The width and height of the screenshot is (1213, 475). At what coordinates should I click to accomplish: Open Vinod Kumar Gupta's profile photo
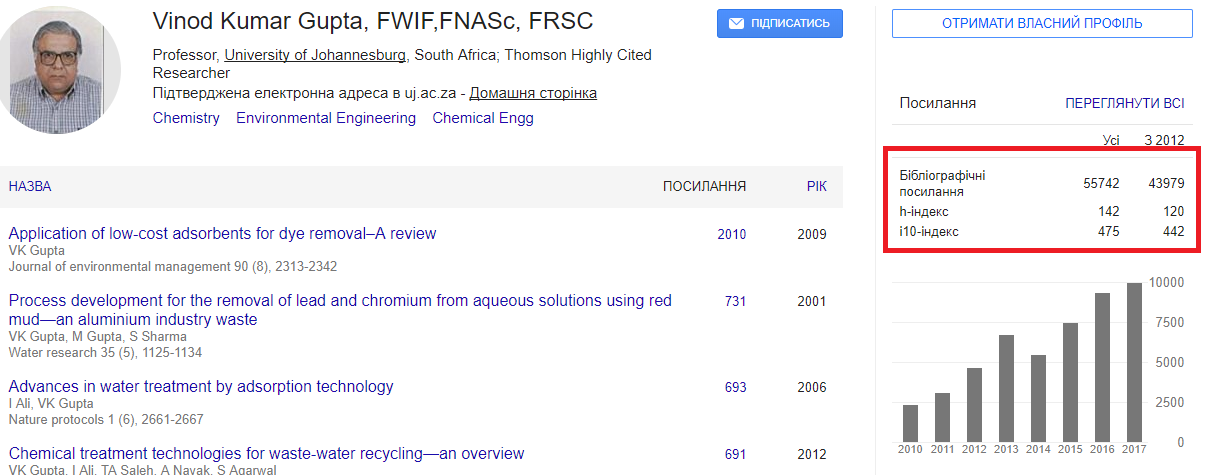(x=61, y=72)
